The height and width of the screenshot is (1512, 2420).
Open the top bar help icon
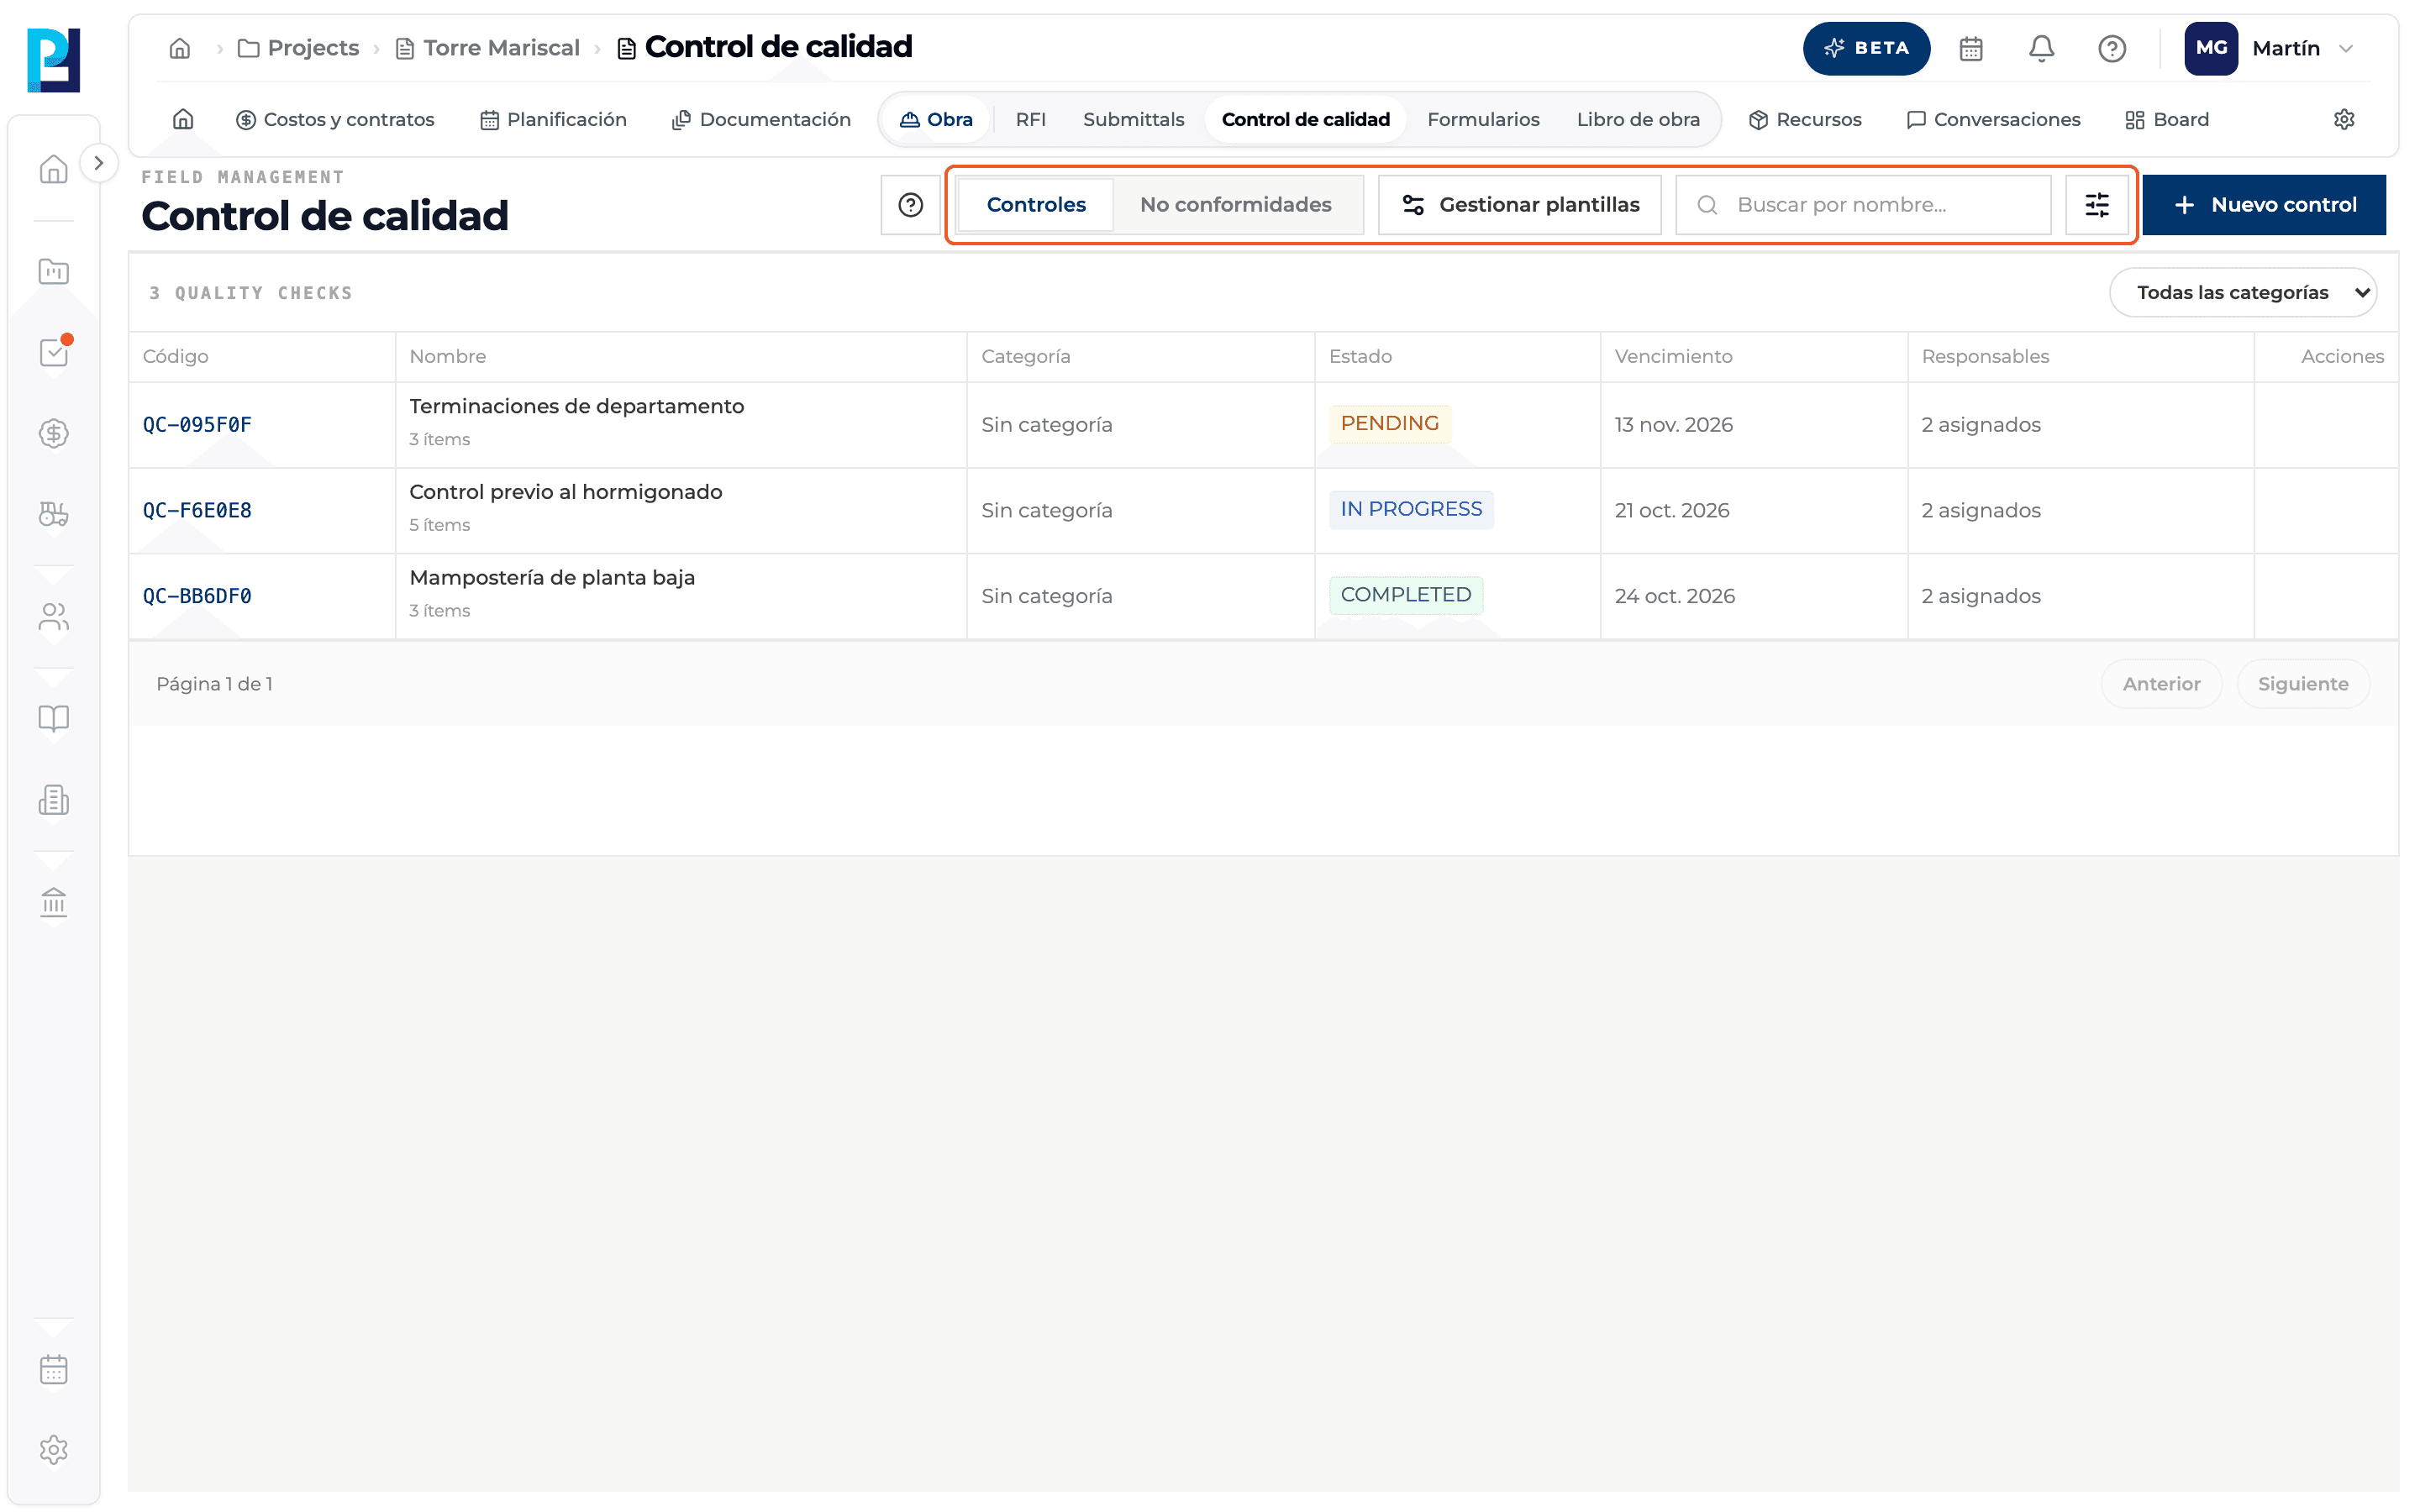tap(2112, 48)
